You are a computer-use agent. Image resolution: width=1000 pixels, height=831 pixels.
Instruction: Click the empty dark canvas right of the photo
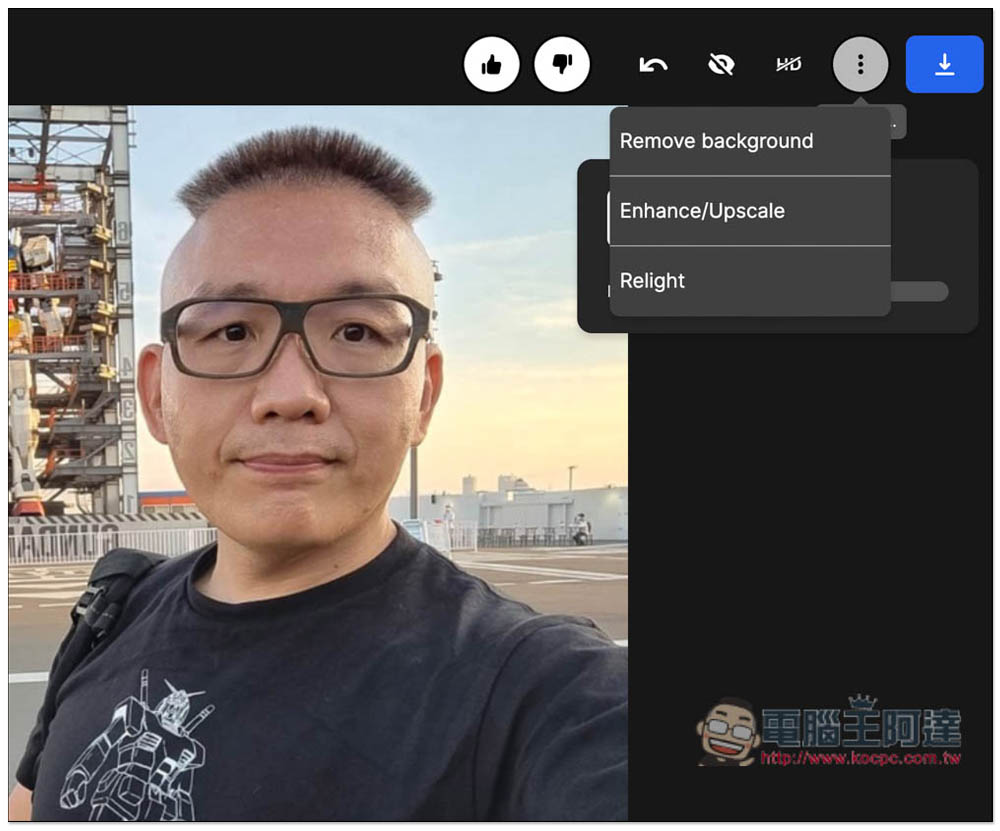800,500
